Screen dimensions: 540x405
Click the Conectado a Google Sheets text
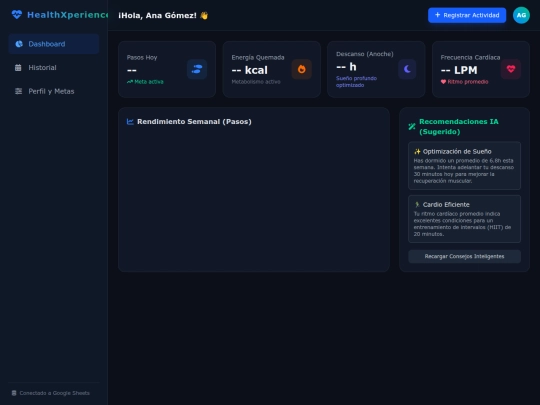(54, 393)
